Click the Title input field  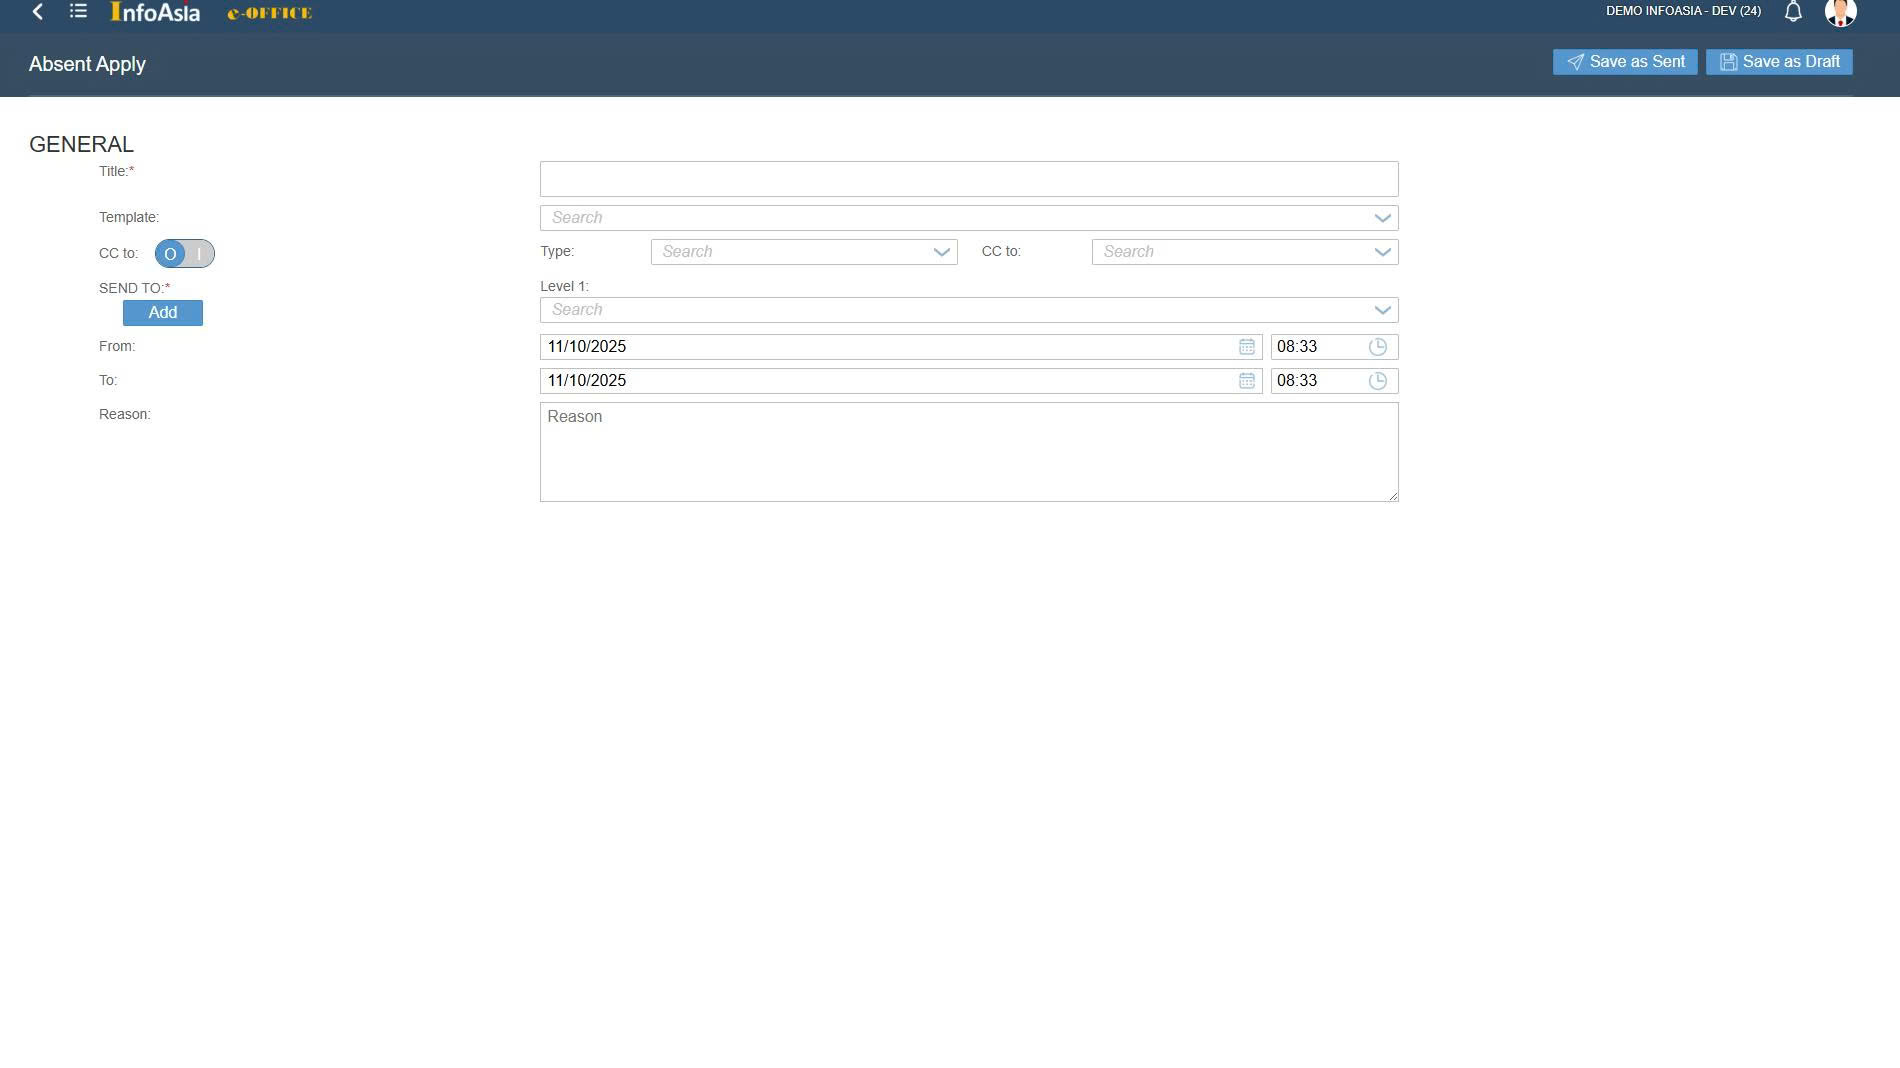click(x=968, y=179)
